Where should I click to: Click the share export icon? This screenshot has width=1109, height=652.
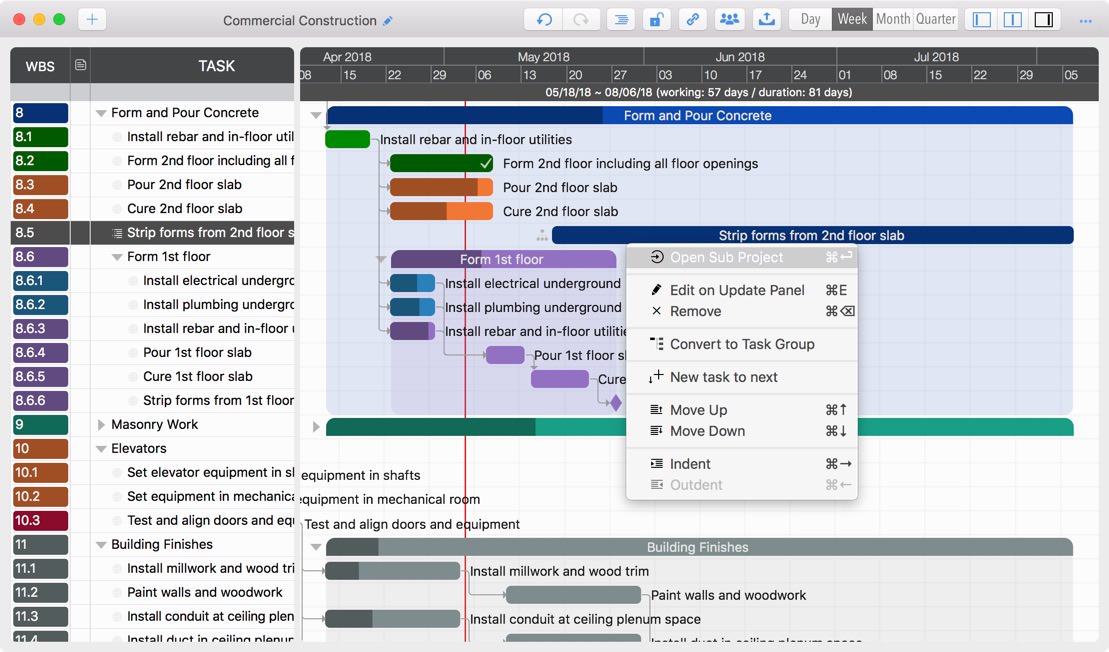pos(767,19)
